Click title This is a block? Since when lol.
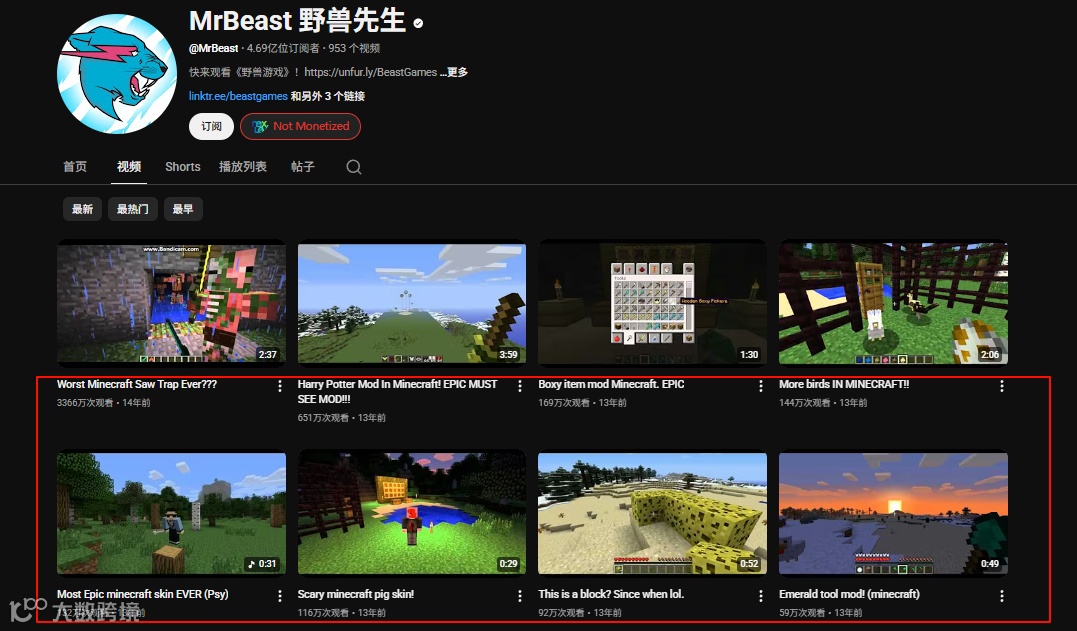Image resolution: width=1077 pixels, height=631 pixels. (611, 594)
